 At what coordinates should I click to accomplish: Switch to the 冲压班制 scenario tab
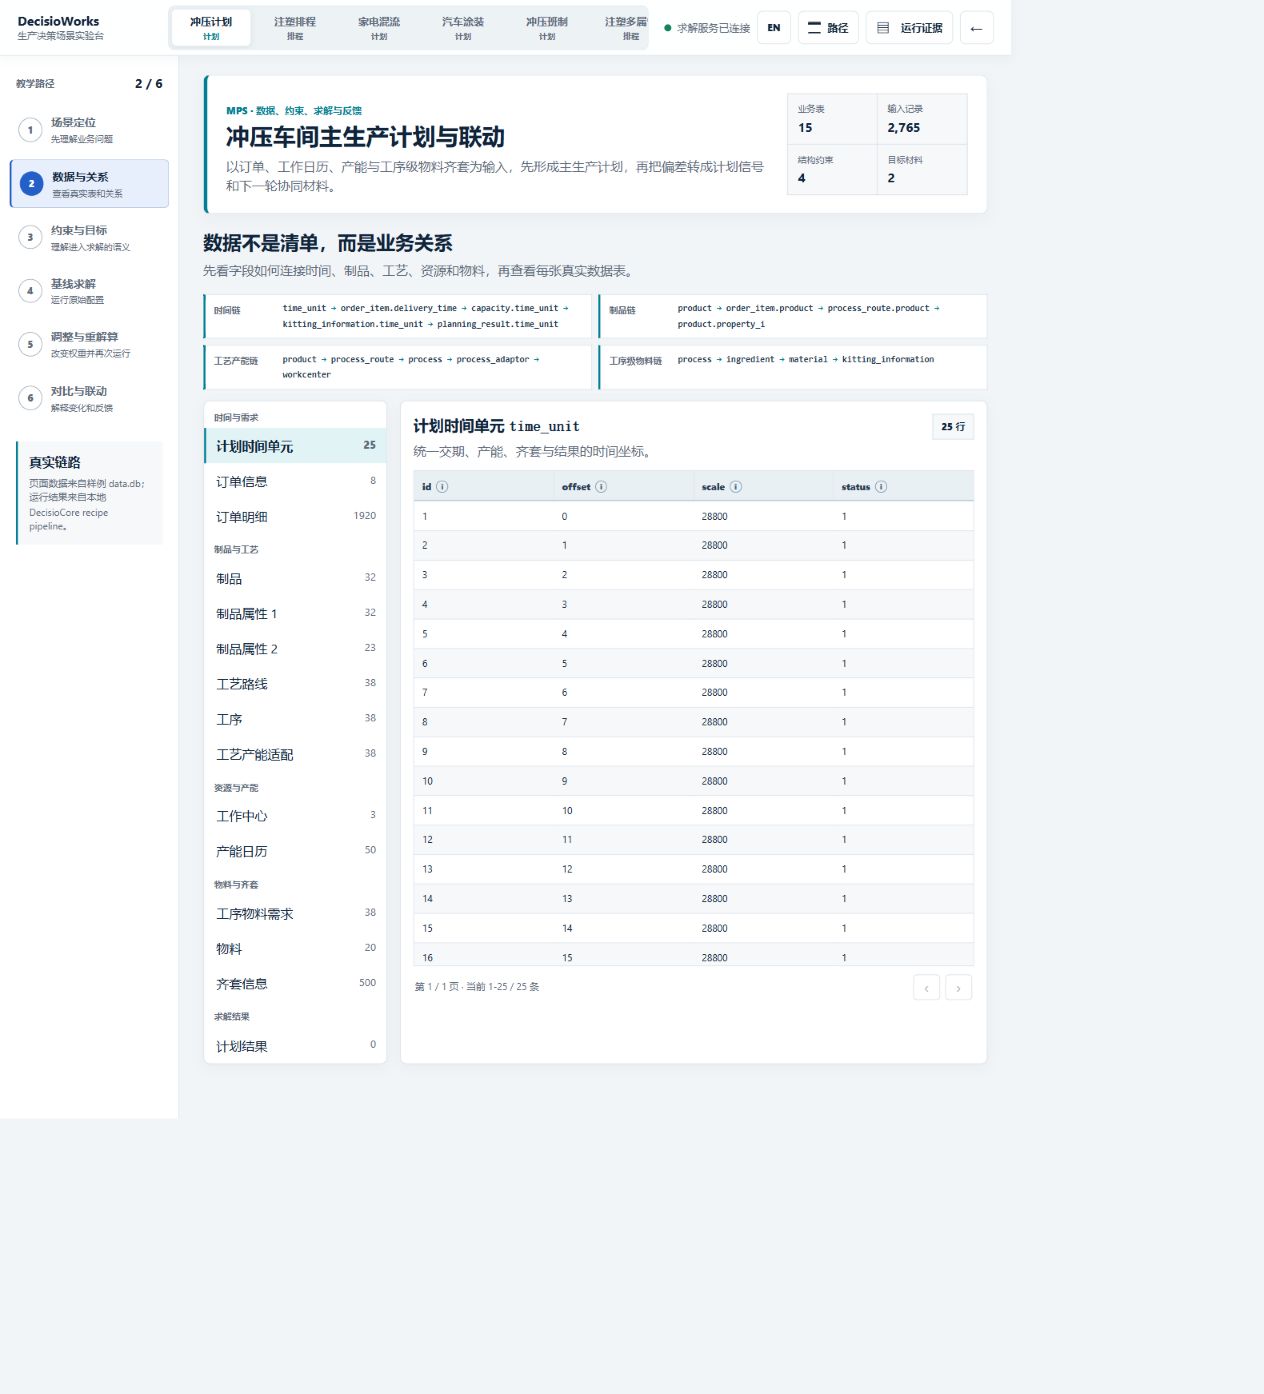pyautogui.click(x=547, y=28)
